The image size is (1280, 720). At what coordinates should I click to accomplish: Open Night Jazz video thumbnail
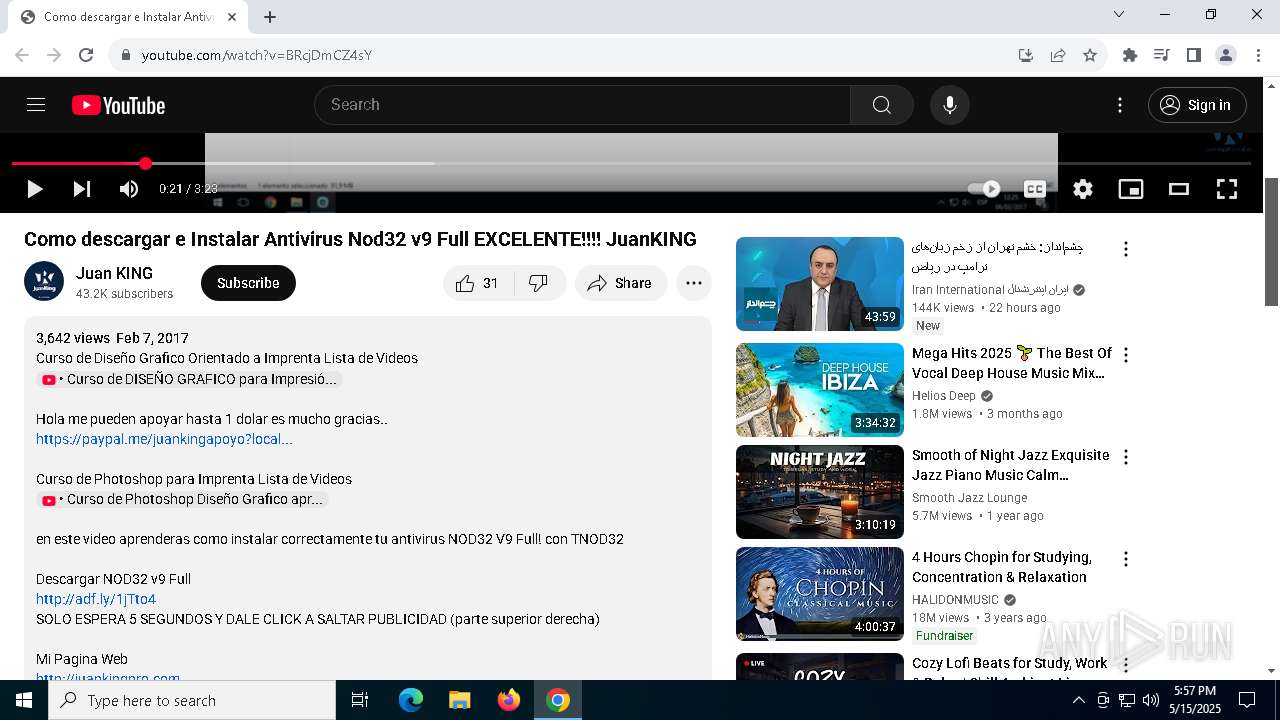pos(820,492)
